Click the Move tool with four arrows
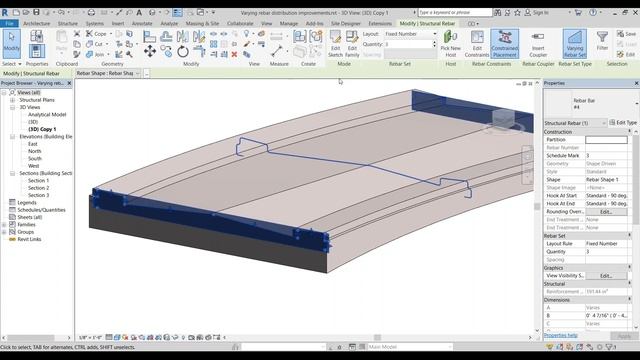The width and height of the screenshot is (640, 360). click(150, 51)
